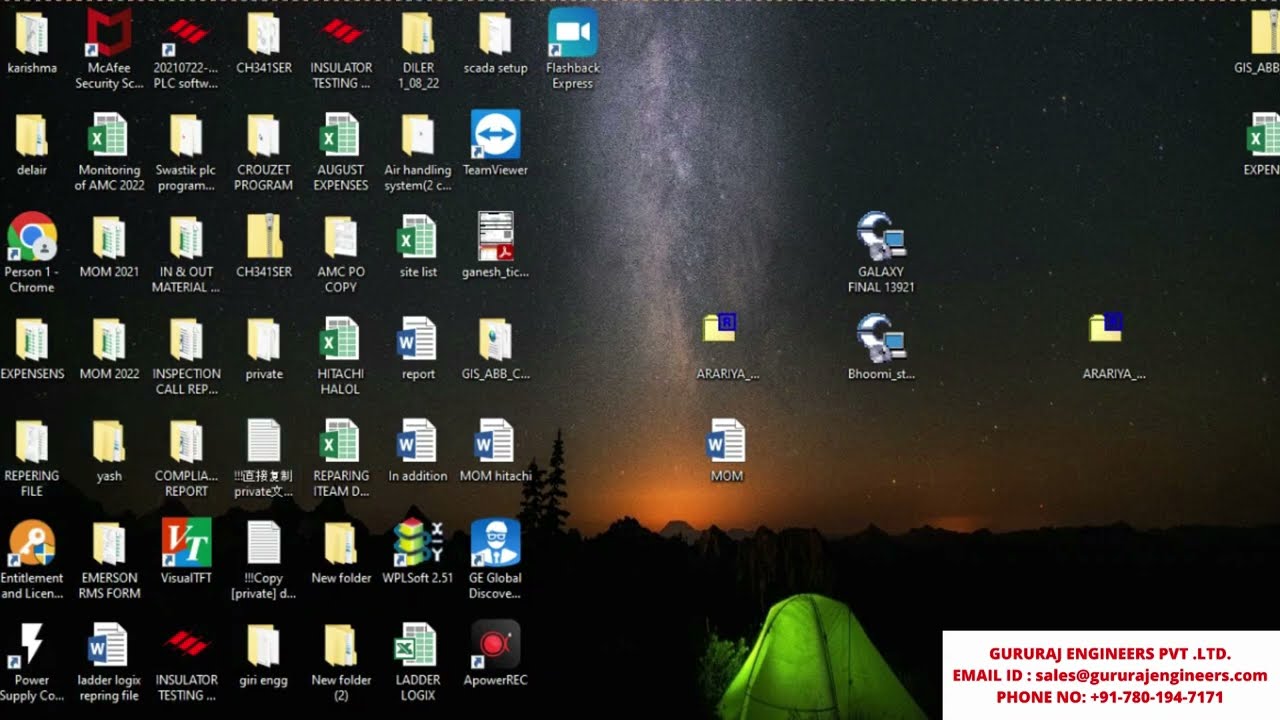Open the scada setup folder
Viewport: 1280px width, 720px height.
point(495,42)
